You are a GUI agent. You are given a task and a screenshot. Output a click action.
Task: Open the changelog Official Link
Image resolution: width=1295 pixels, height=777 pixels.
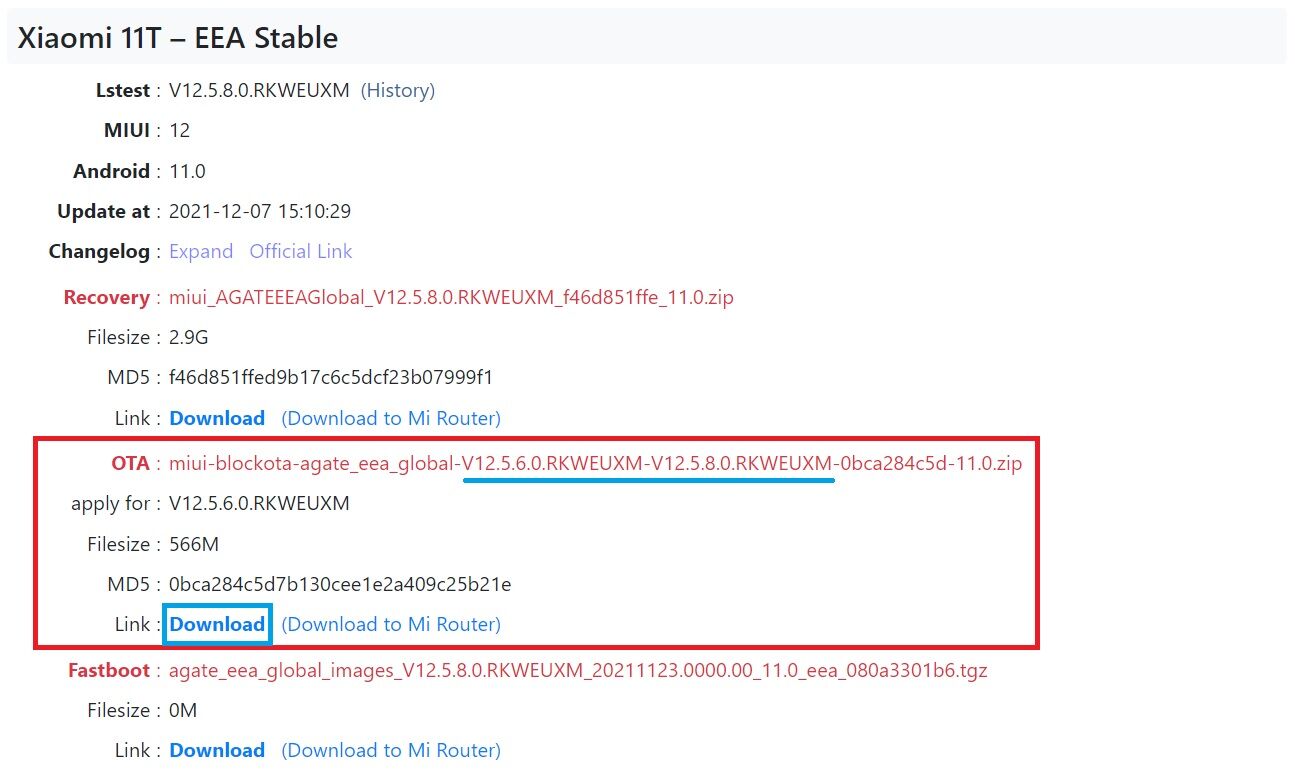click(301, 251)
